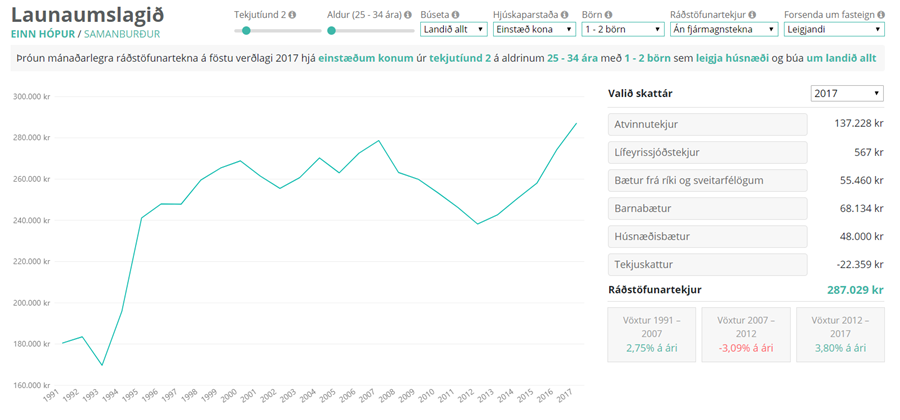Click the 68.134 kr Barnabætur value
Screen dimensions: 900x420
pos(861,208)
